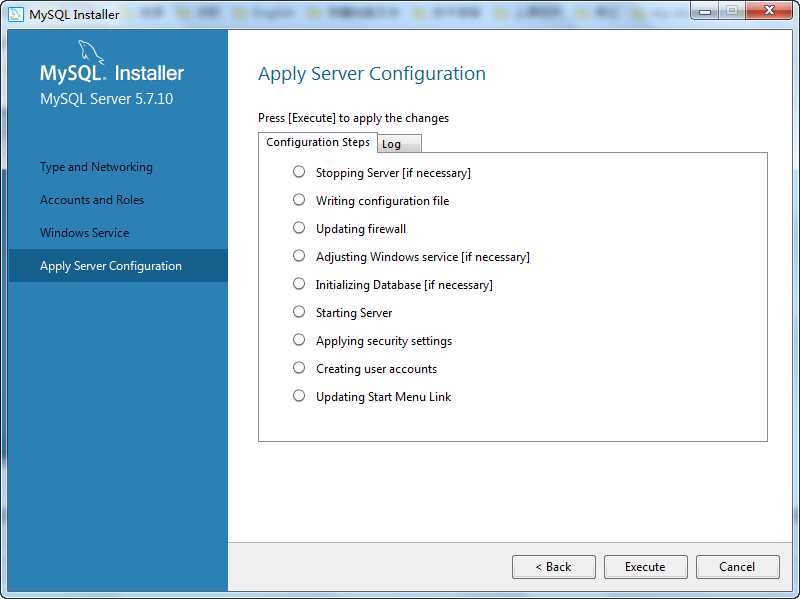
Task: Go to Windows Service sidebar step
Action: [x=84, y=233]
